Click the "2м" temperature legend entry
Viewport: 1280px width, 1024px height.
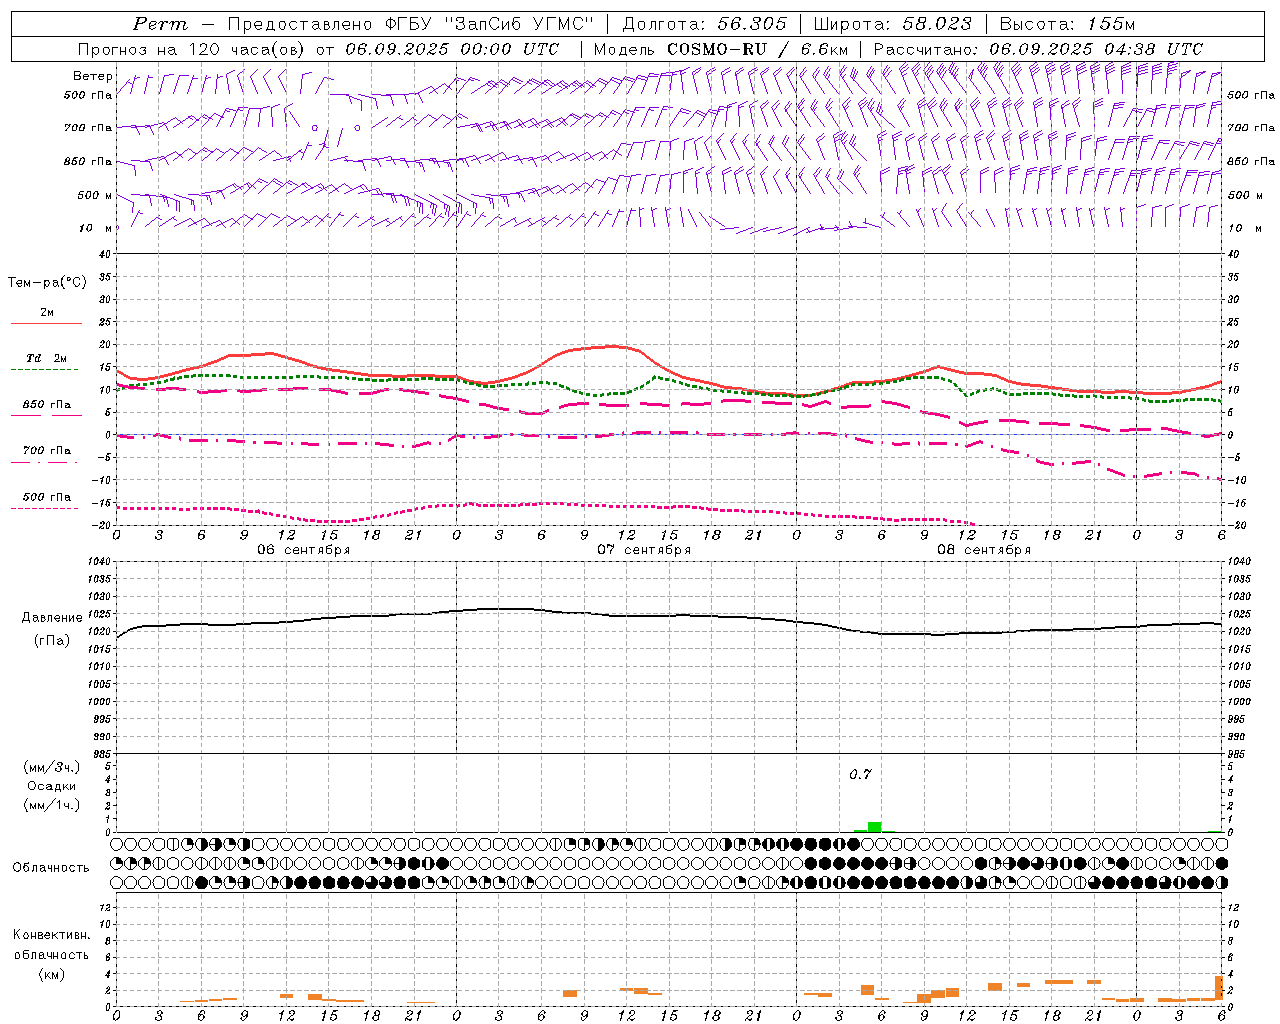coord(47,313)
